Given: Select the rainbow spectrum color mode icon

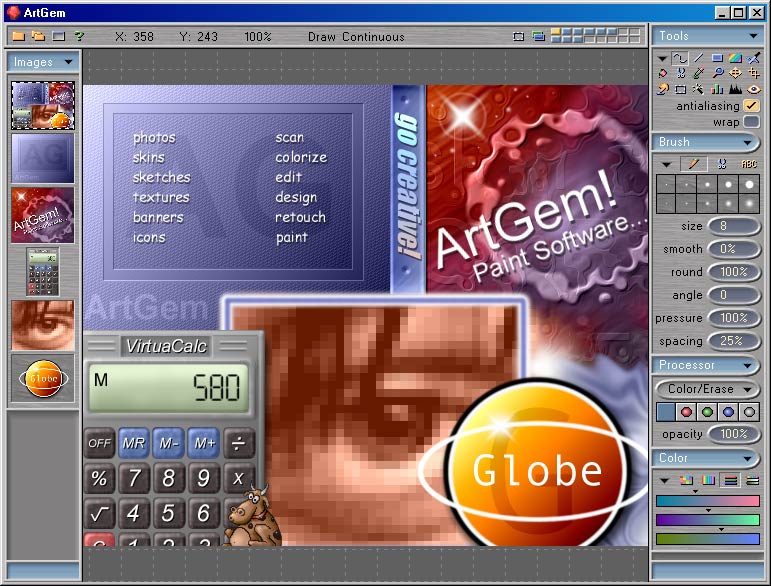Looking at the screenshot, I should click(709, 480).
